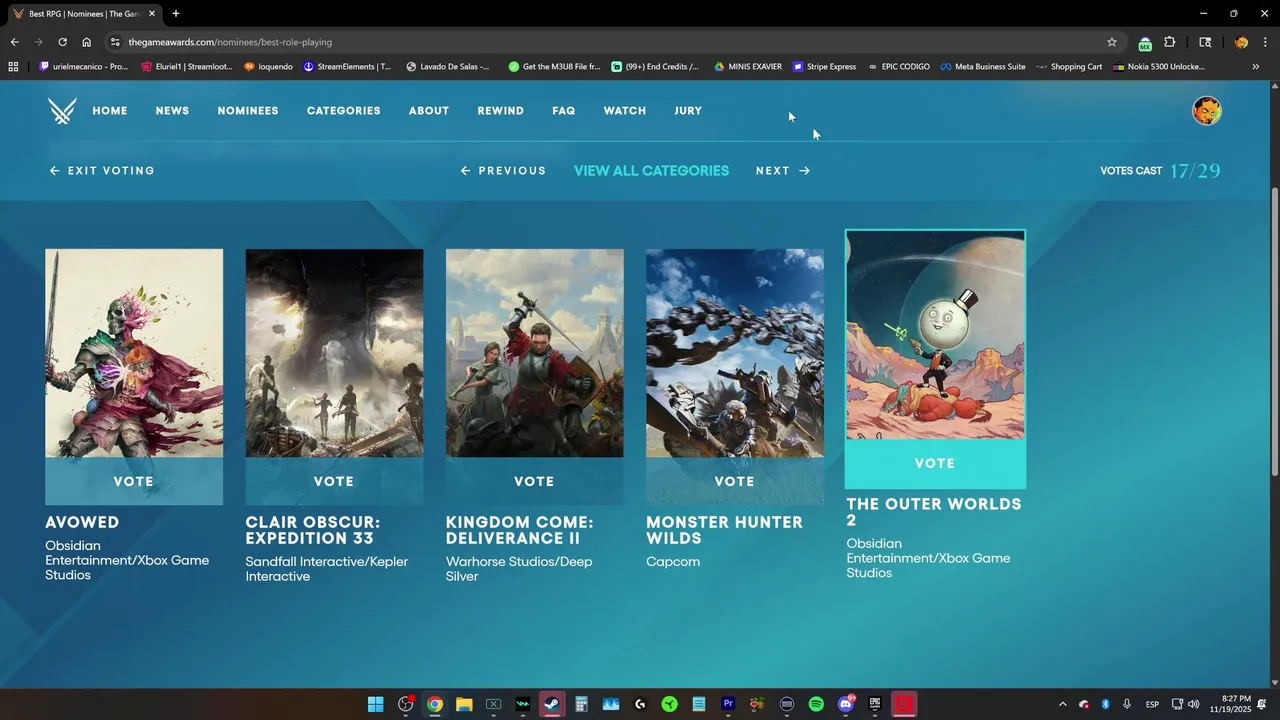Bookmark this page with the star icon

click(x=1111, y=42)
